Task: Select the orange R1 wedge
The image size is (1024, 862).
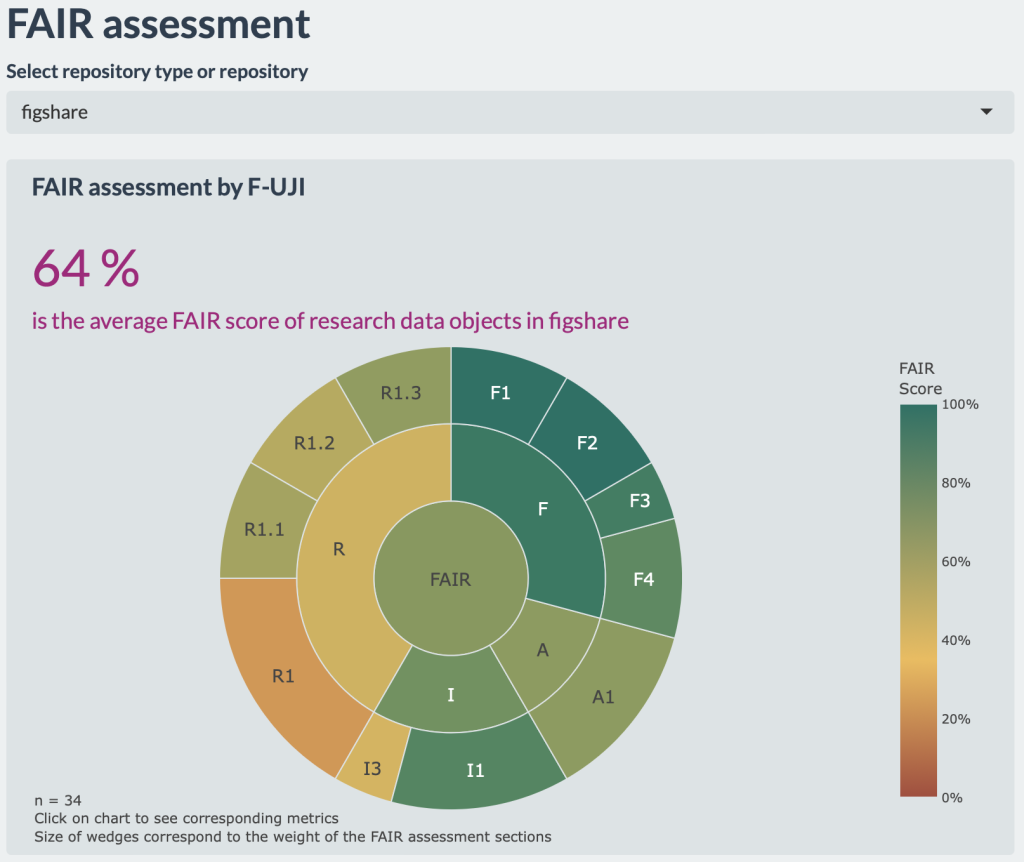Action: click(x=284, y=676)
